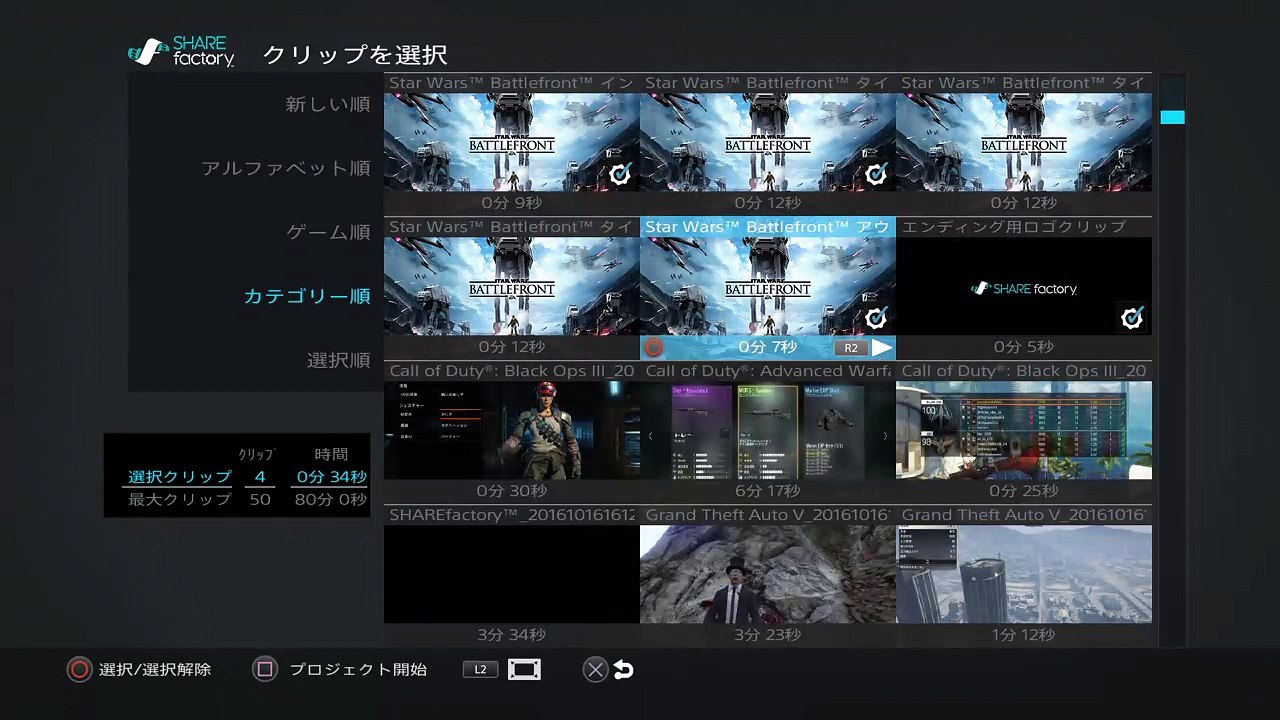The height and width of the screenshot is (720, 1280).
Task: Click the total time 0分 34秒
Action: [331, 477]
